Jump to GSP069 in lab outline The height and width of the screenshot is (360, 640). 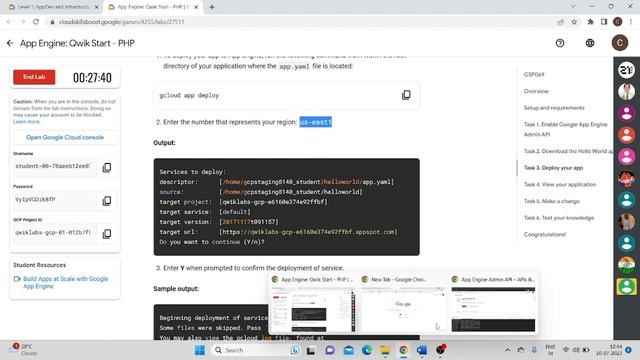(x=534, y=74)
